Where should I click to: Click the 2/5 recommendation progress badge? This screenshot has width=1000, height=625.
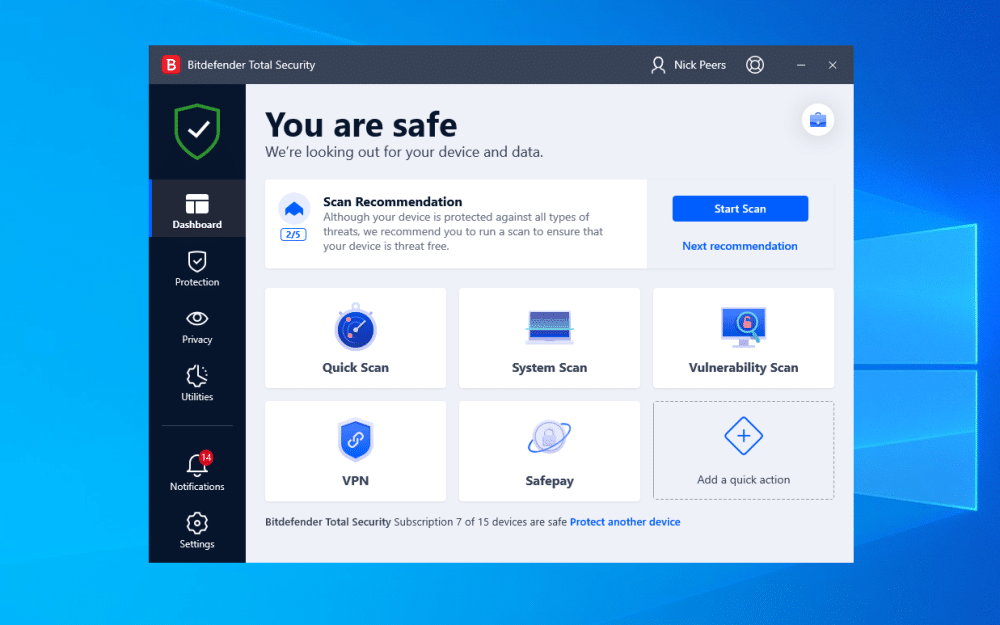[x=294, y=234]
